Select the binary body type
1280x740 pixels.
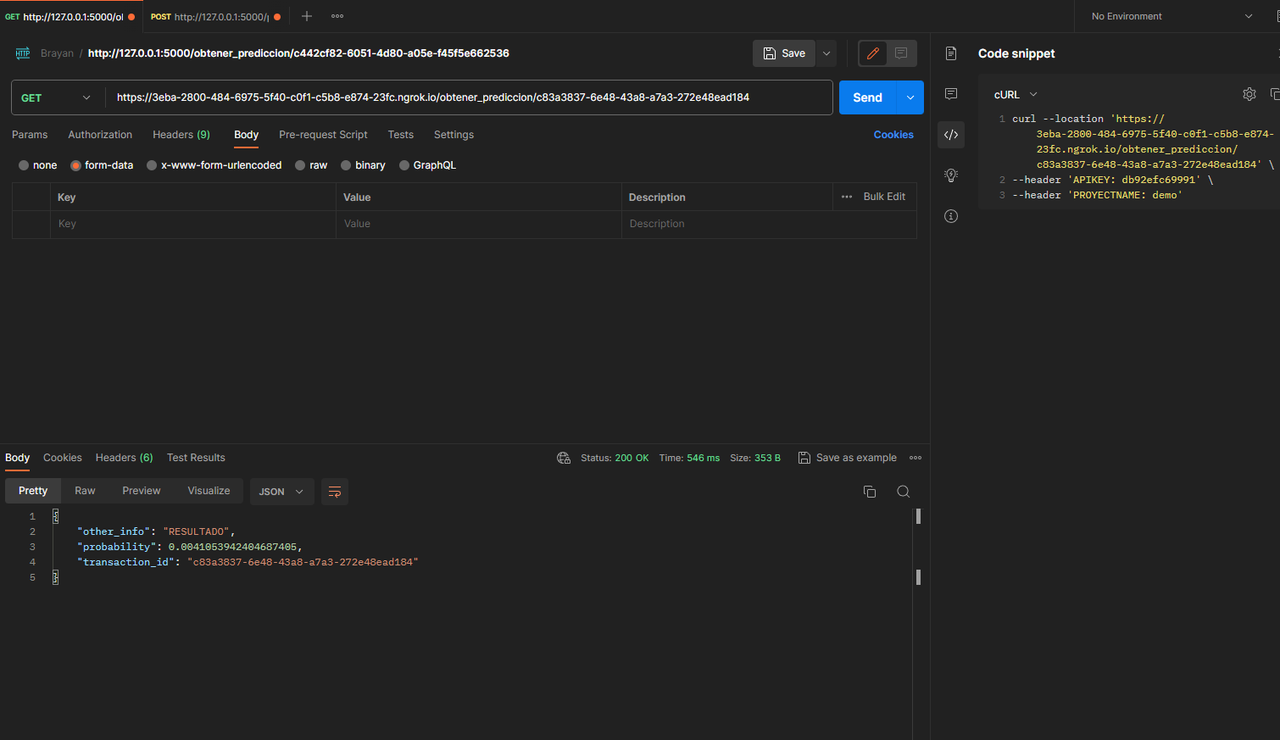click(363, 165)
